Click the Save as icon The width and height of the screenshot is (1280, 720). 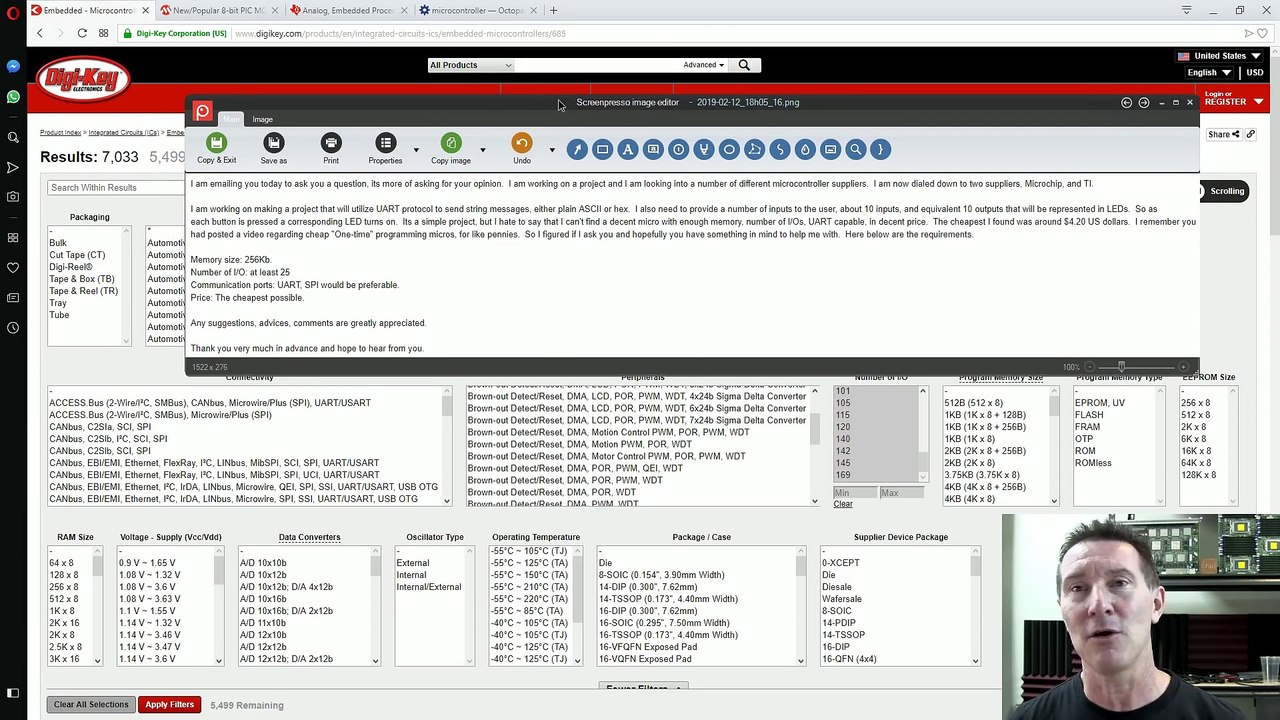[273, 143]
